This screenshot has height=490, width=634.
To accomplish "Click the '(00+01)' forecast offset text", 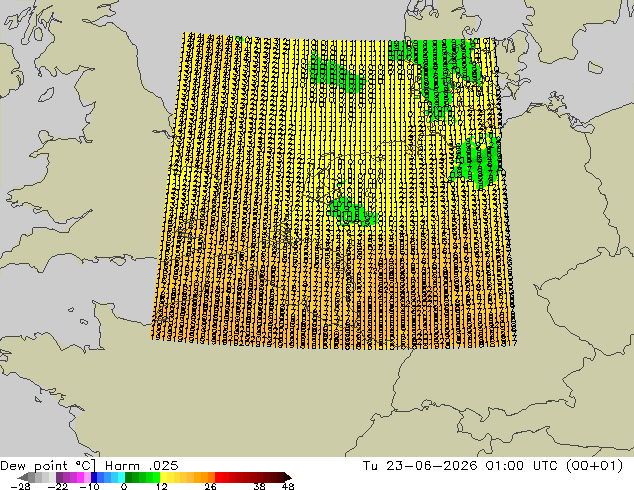I will coord(594,466).
